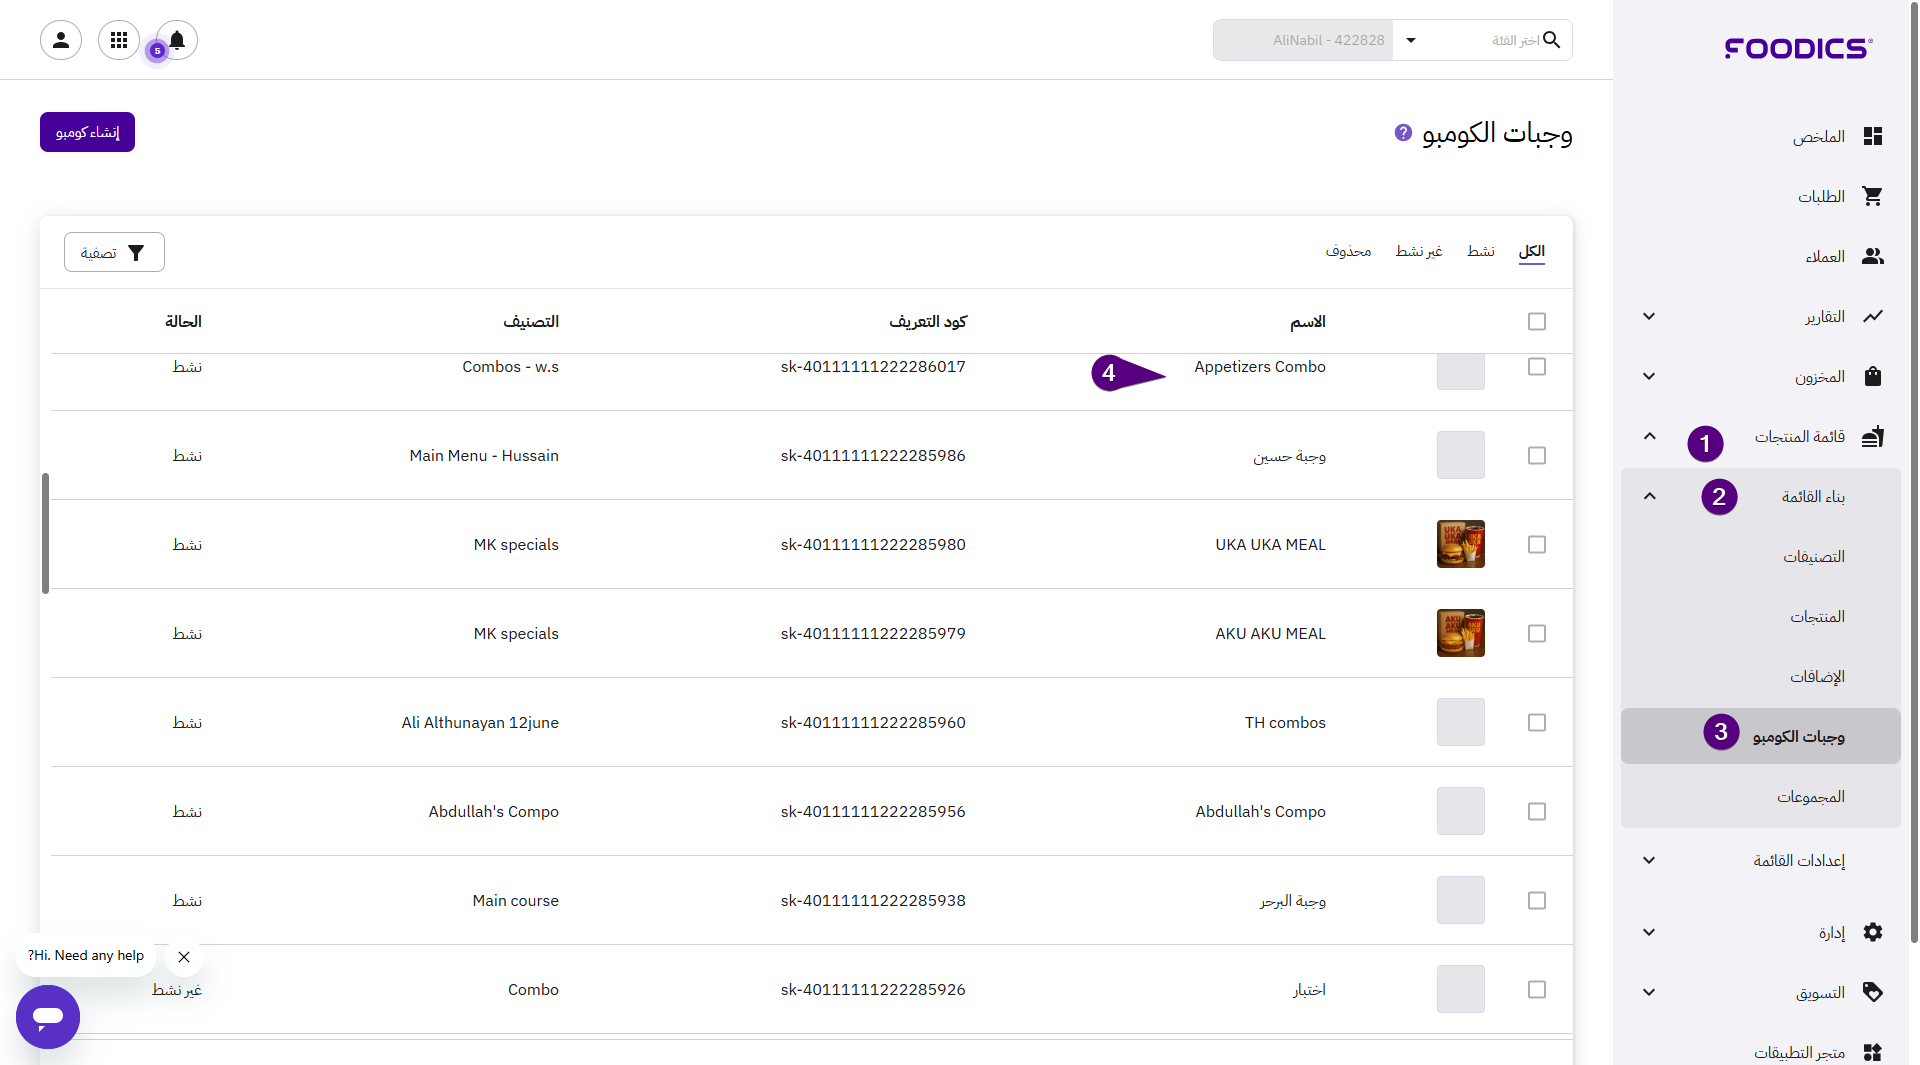Click the Foodics logo
The height and width of the screenshot is (1065, 1920).
[x=1798, y=48]
